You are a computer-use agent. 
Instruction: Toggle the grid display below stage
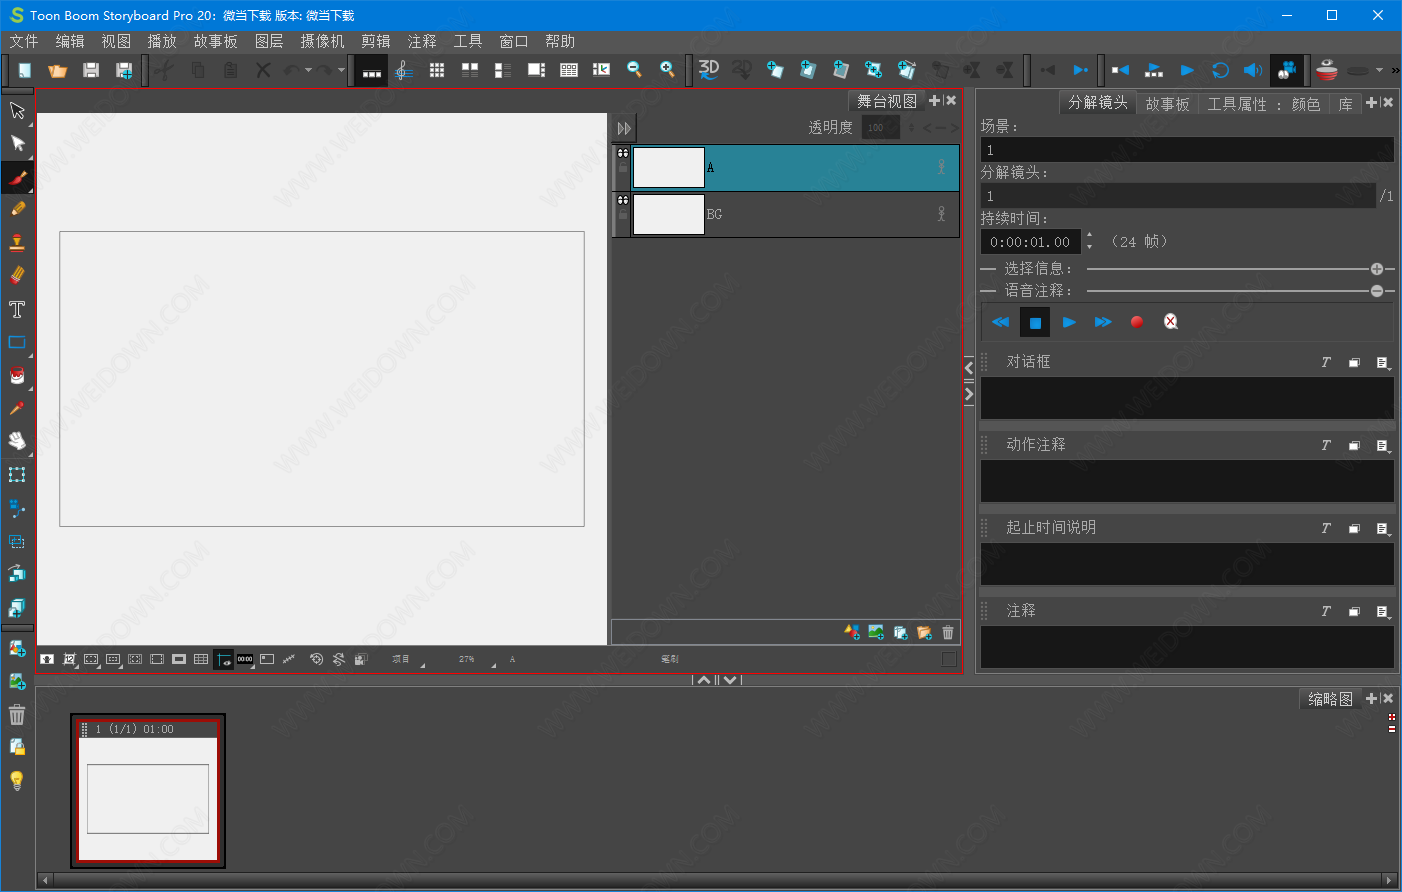(x=201, y=659)
